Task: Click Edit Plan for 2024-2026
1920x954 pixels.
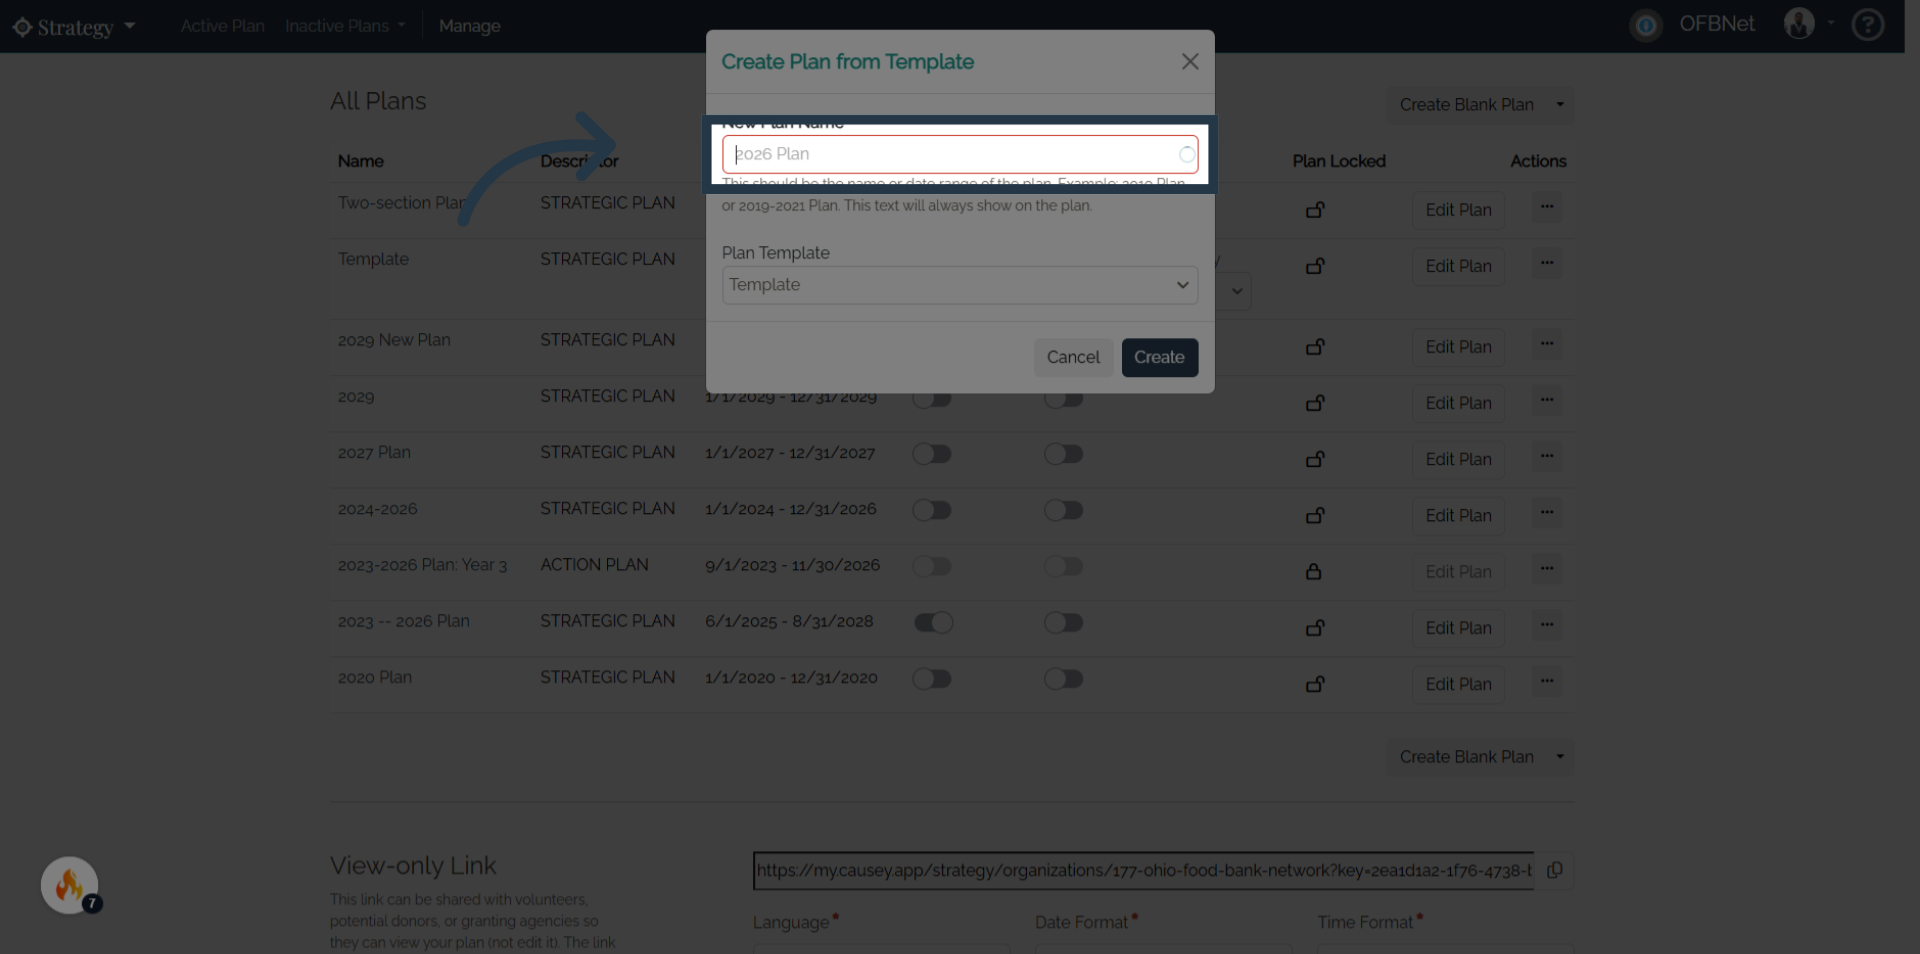Action: [x=1458, y=515]
